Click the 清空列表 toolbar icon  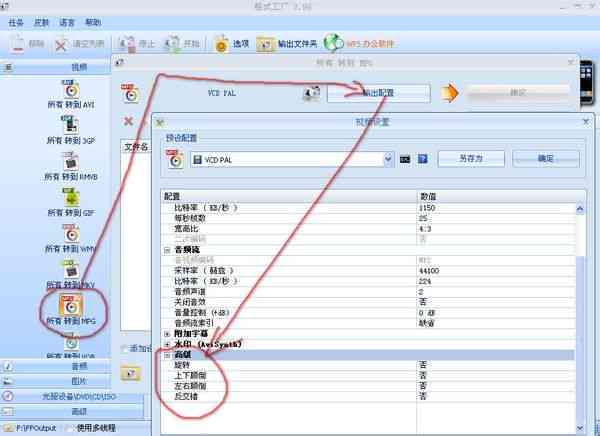pos(61,44)
